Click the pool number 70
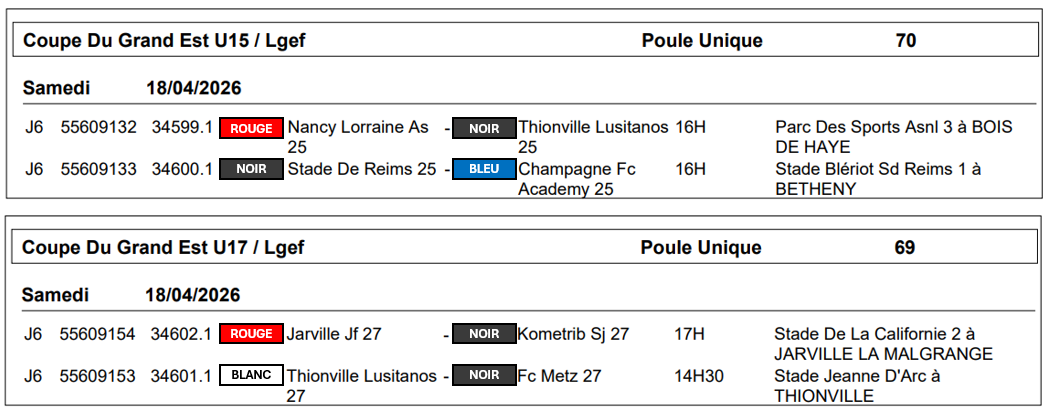 tap(906, 41)
